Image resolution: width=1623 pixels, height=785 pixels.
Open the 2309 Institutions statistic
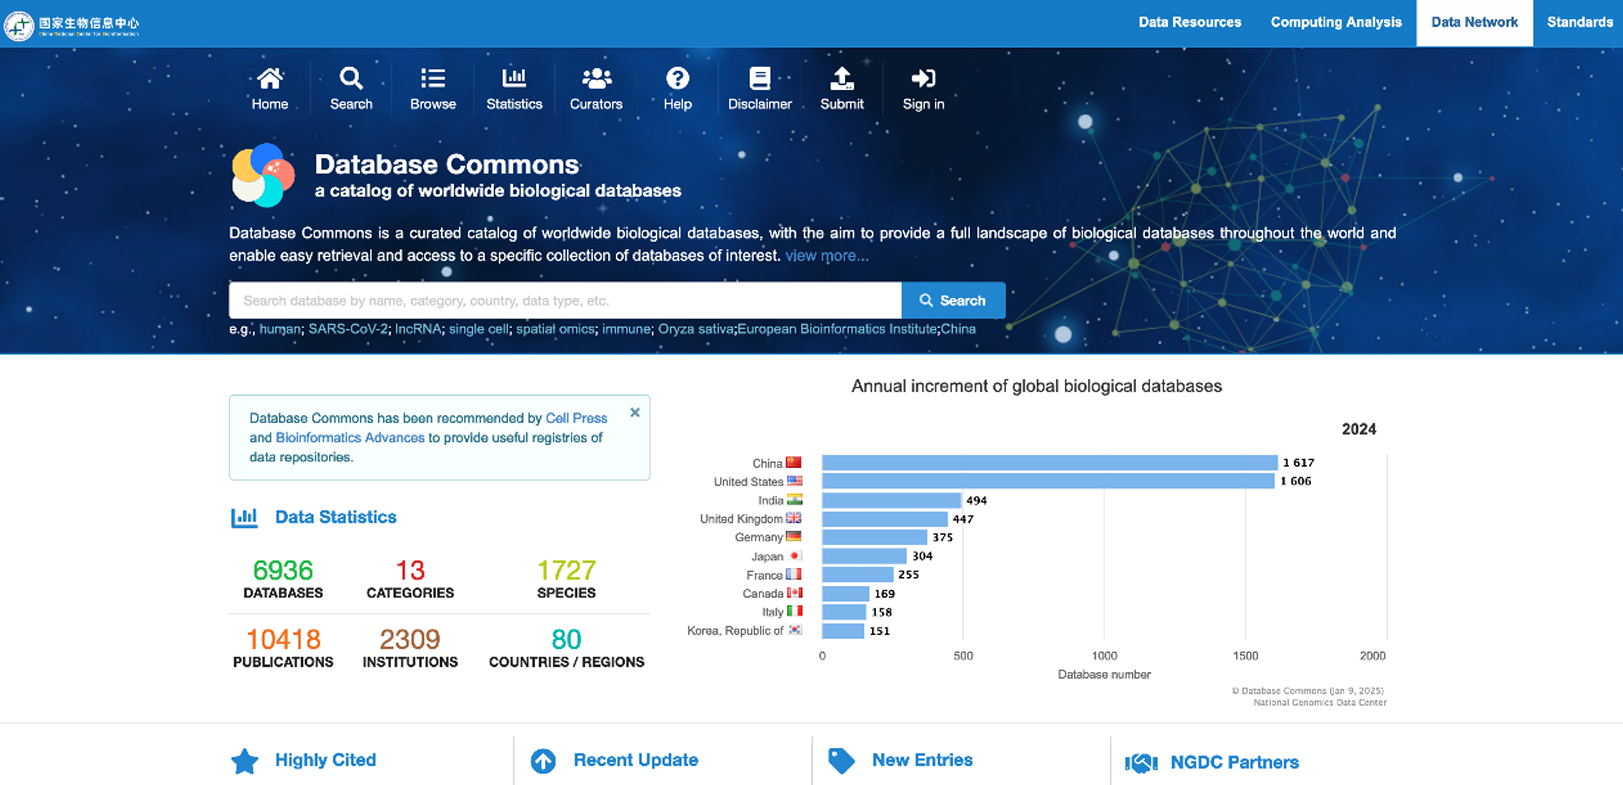[410, 648]
